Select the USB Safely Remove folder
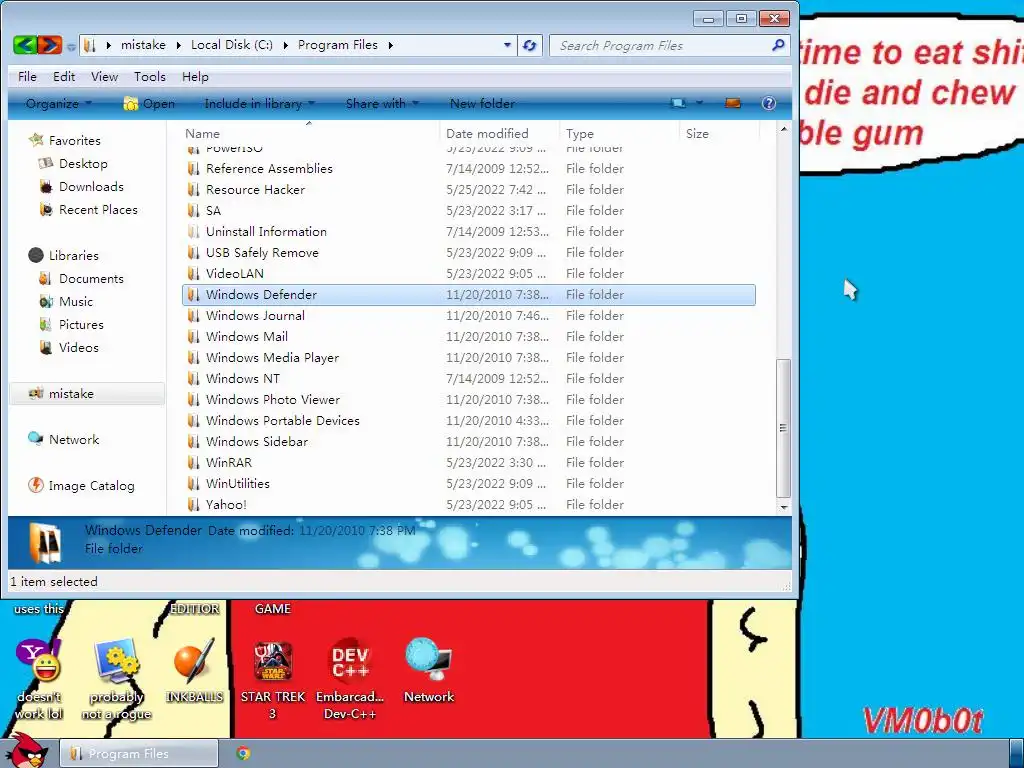 [x=468, y=253]
